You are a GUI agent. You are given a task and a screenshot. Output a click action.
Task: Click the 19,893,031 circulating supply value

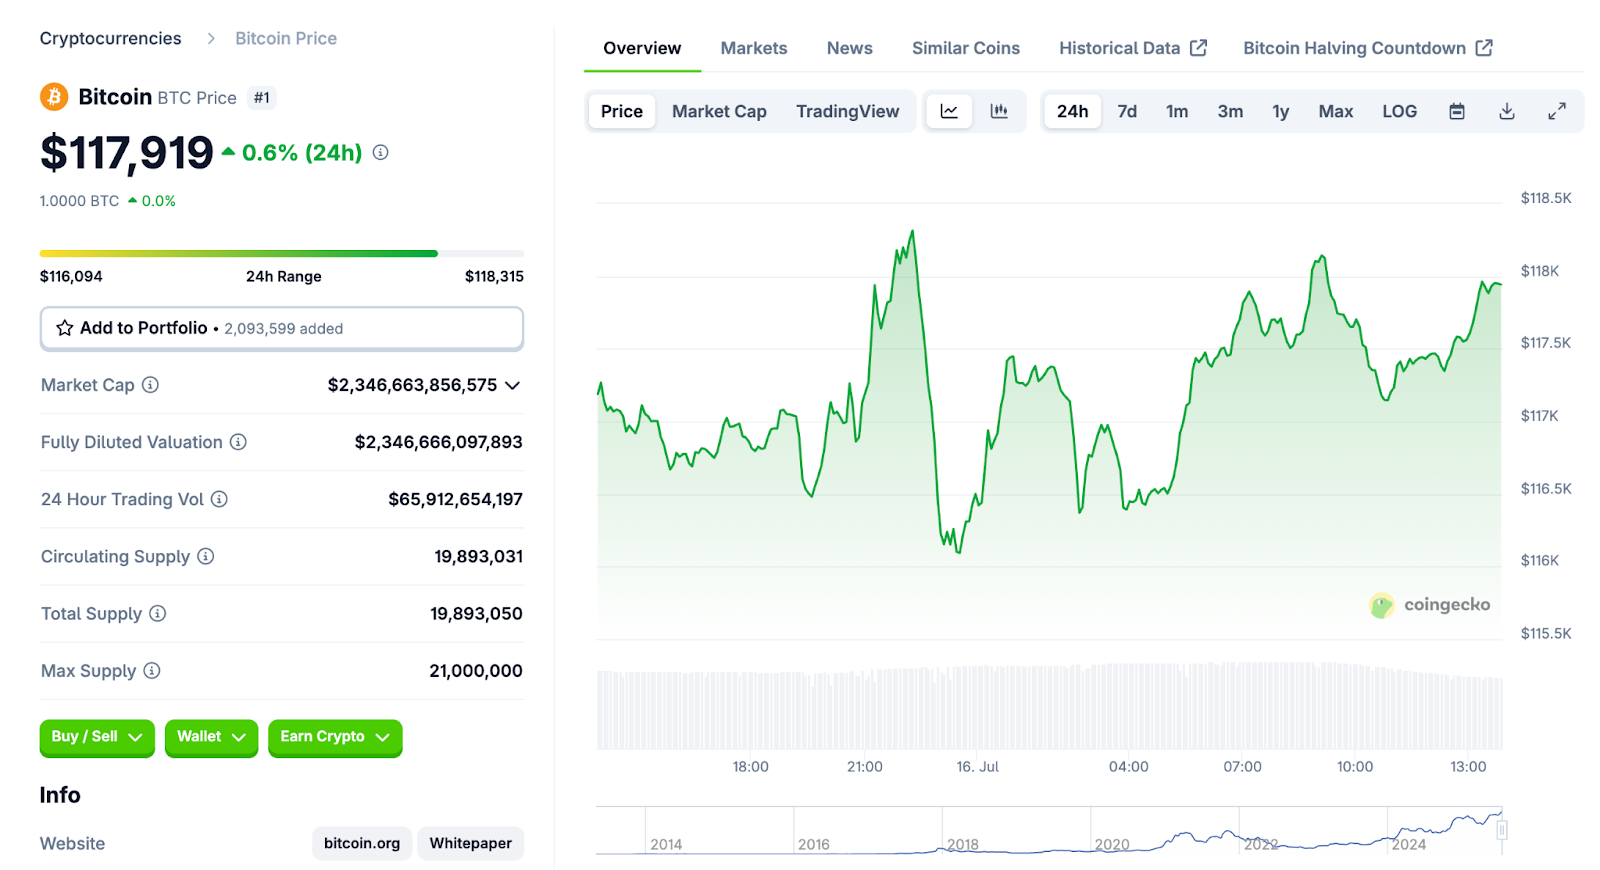click(478, 556)
